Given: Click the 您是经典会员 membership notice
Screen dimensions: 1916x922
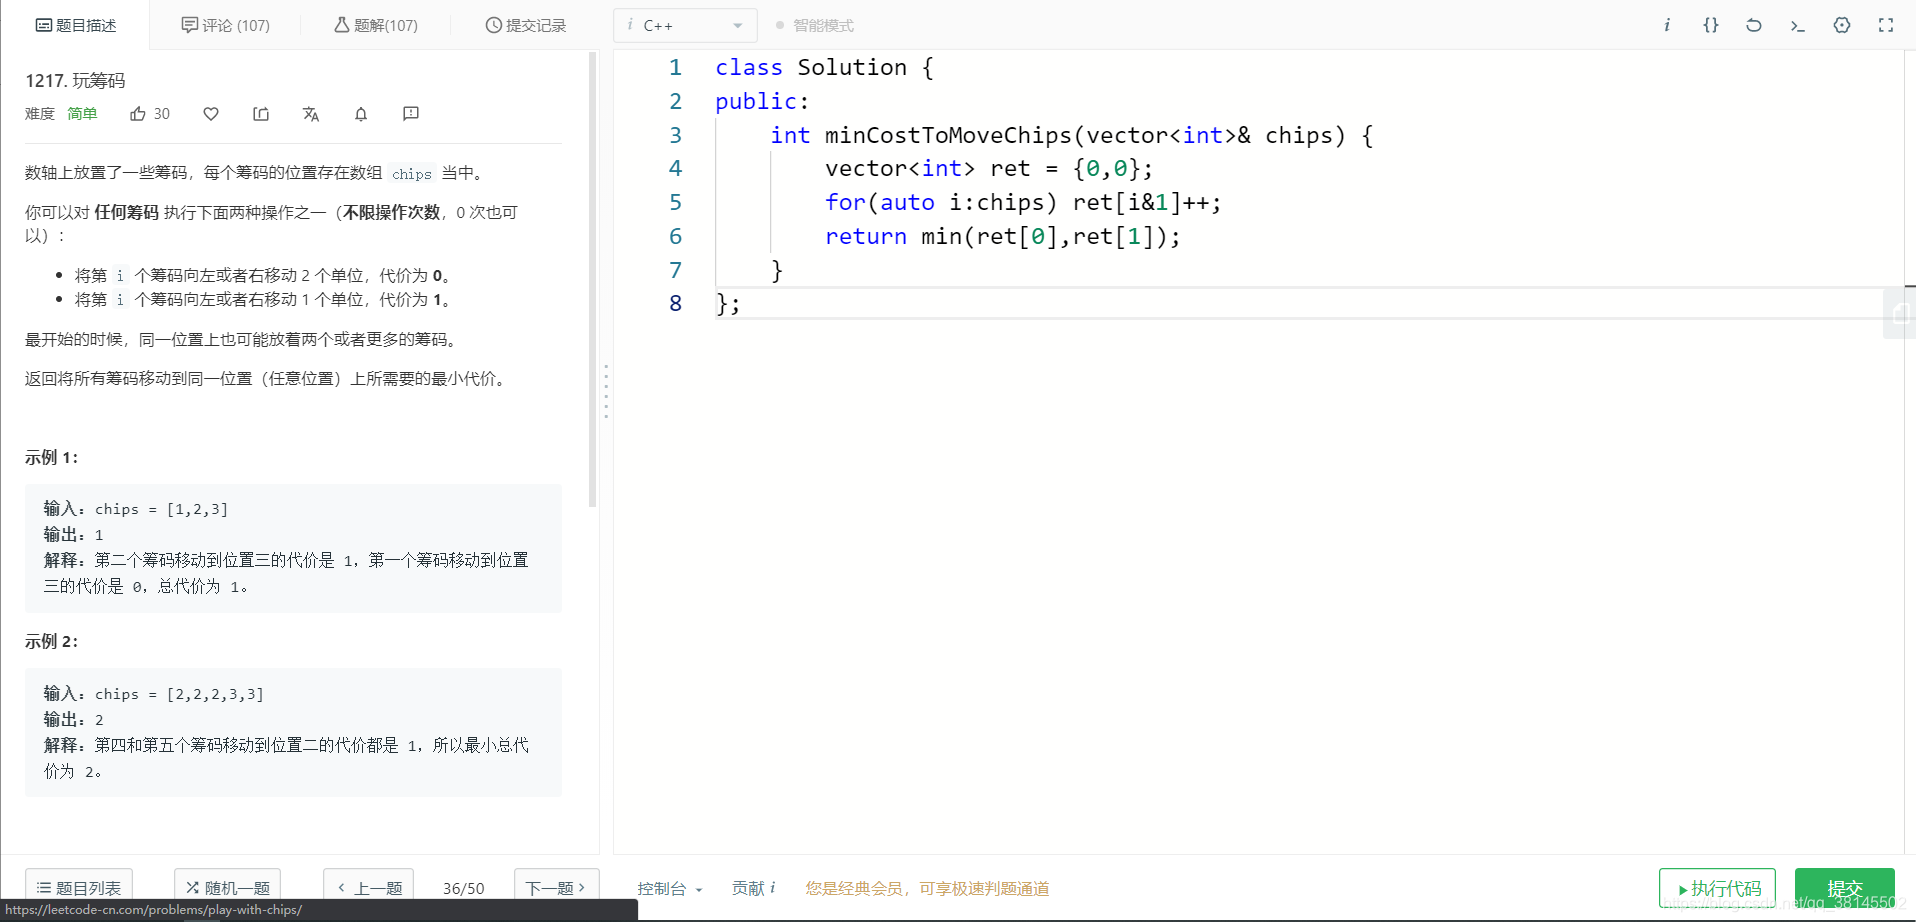Looking at the screenshot, I should tap(927, 888).
